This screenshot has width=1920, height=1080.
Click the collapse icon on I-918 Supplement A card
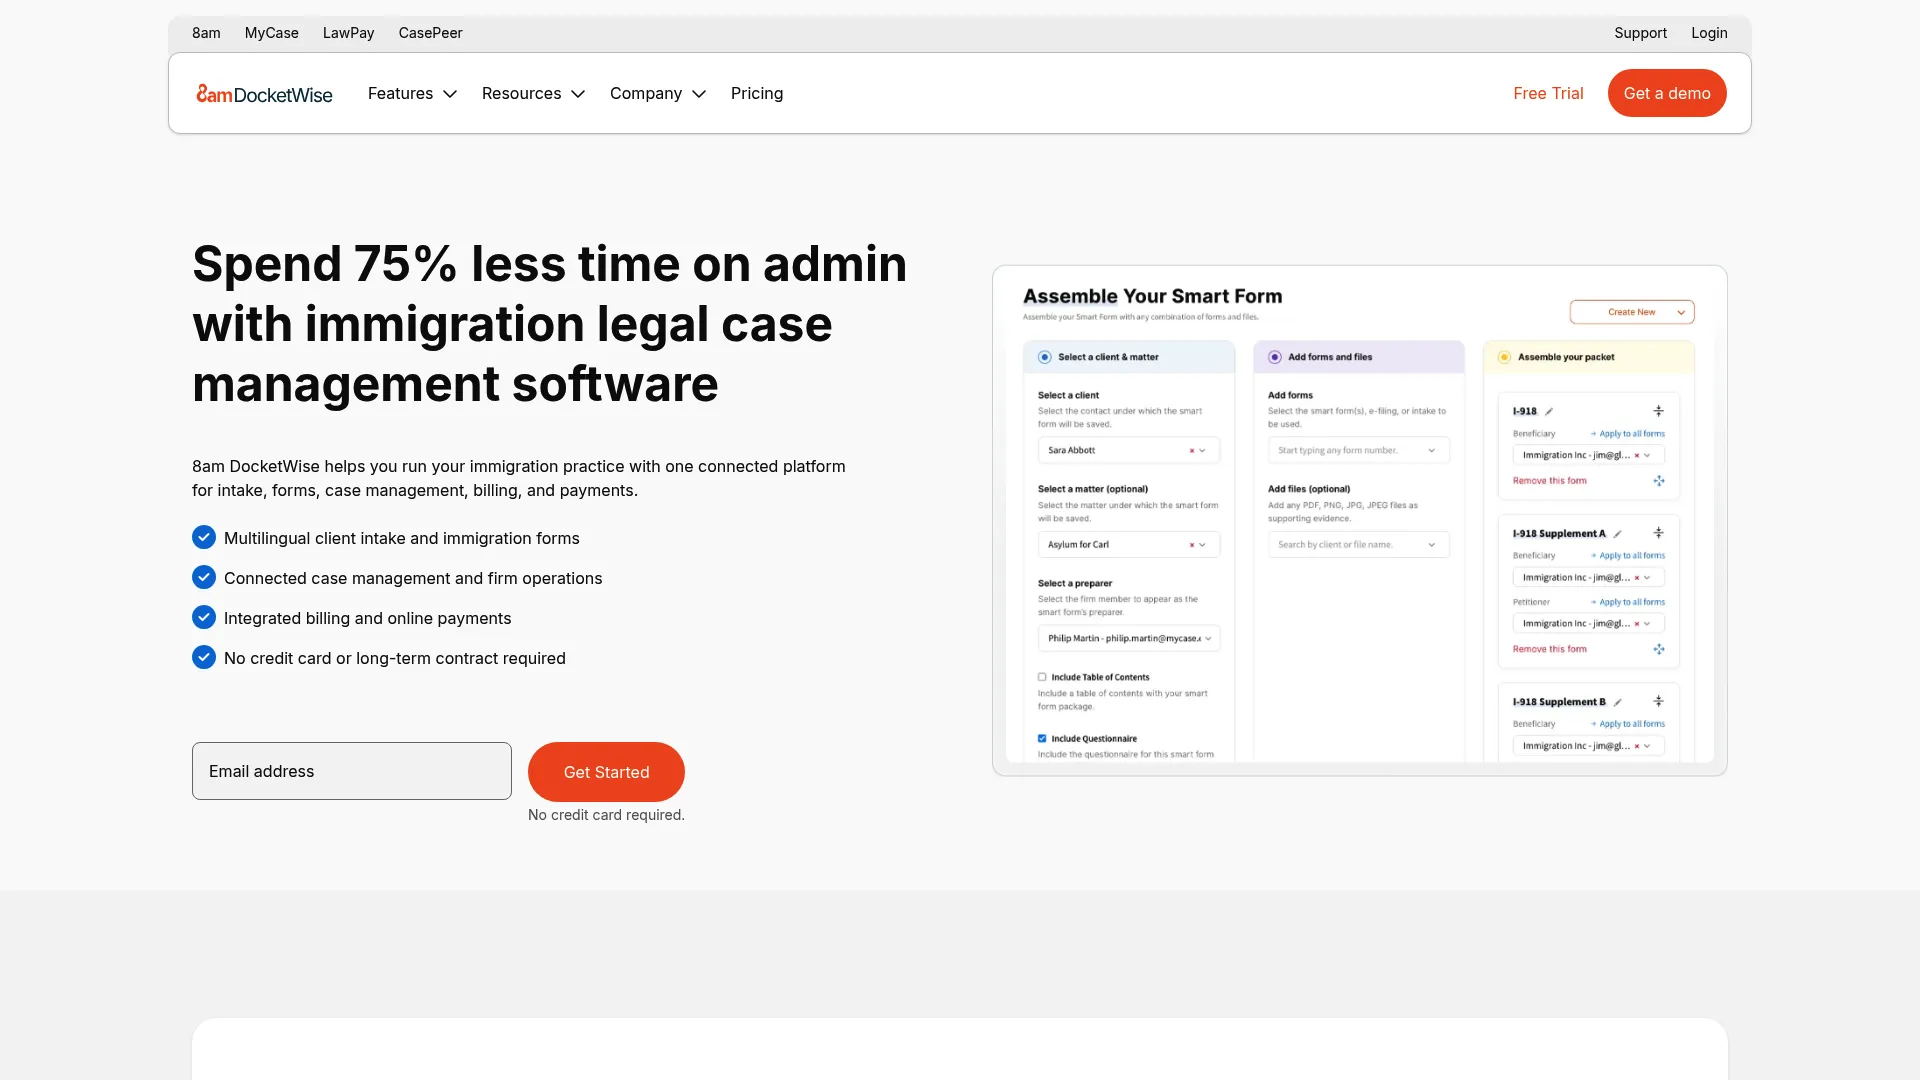point(1658,533)
